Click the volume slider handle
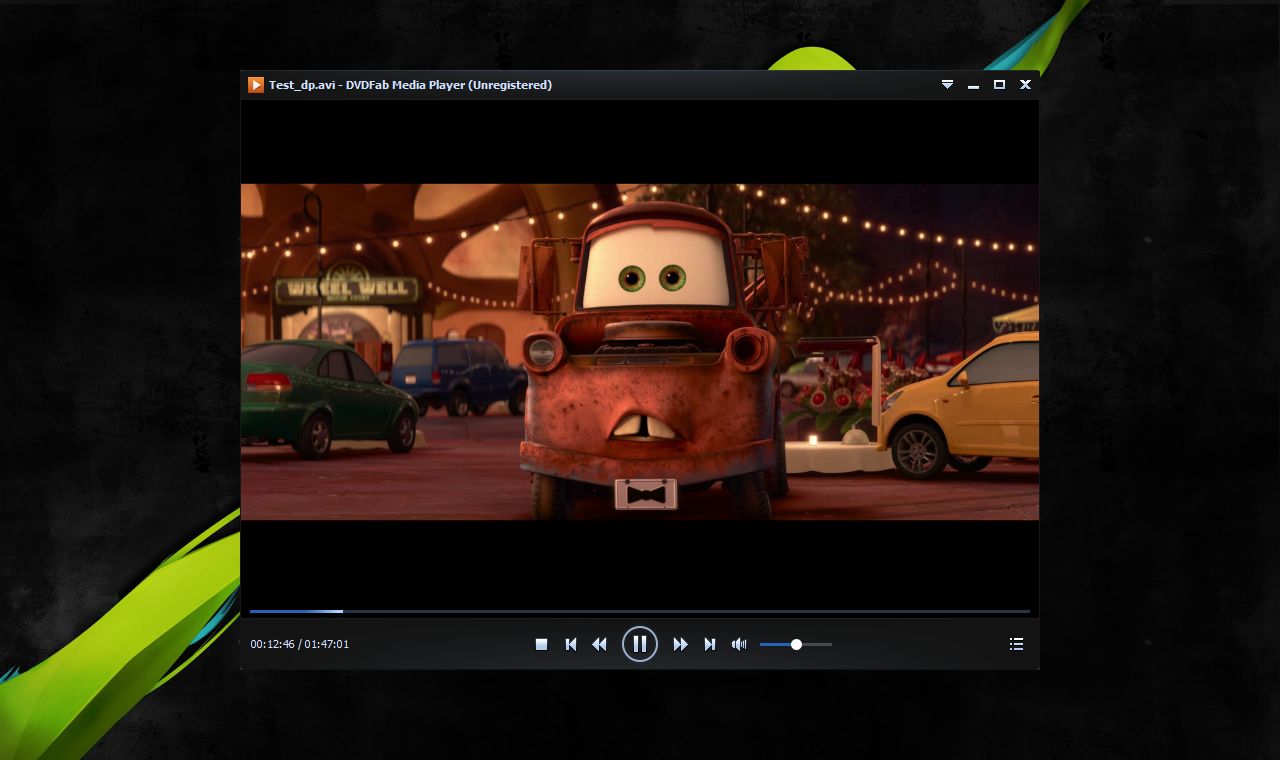 point(796,644)
